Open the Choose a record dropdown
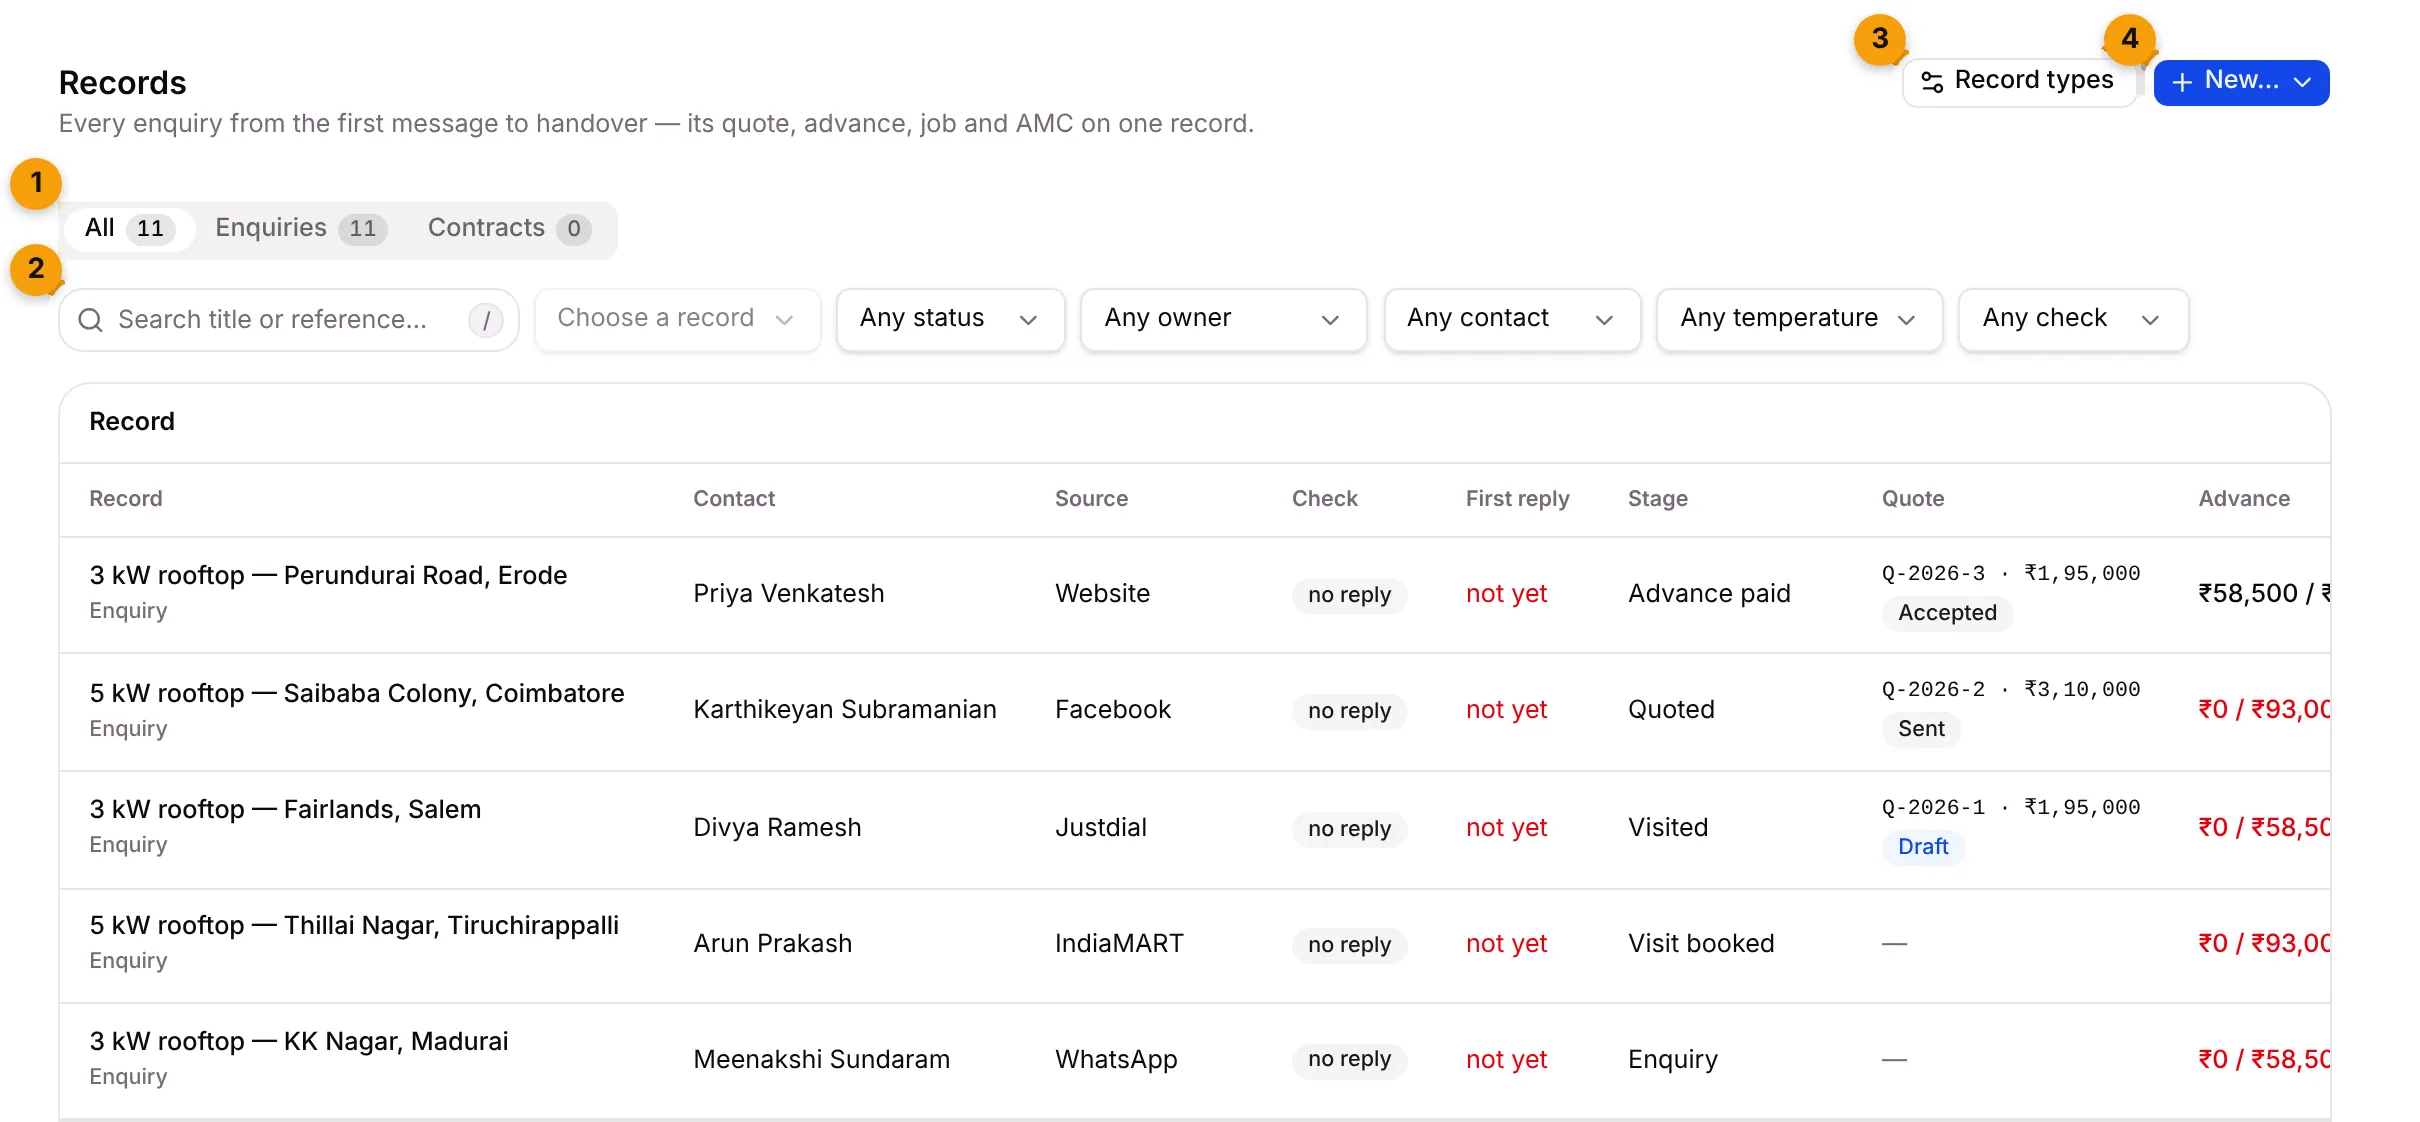The height and width of the screenshot is (1122, 2420). (678, 319)
